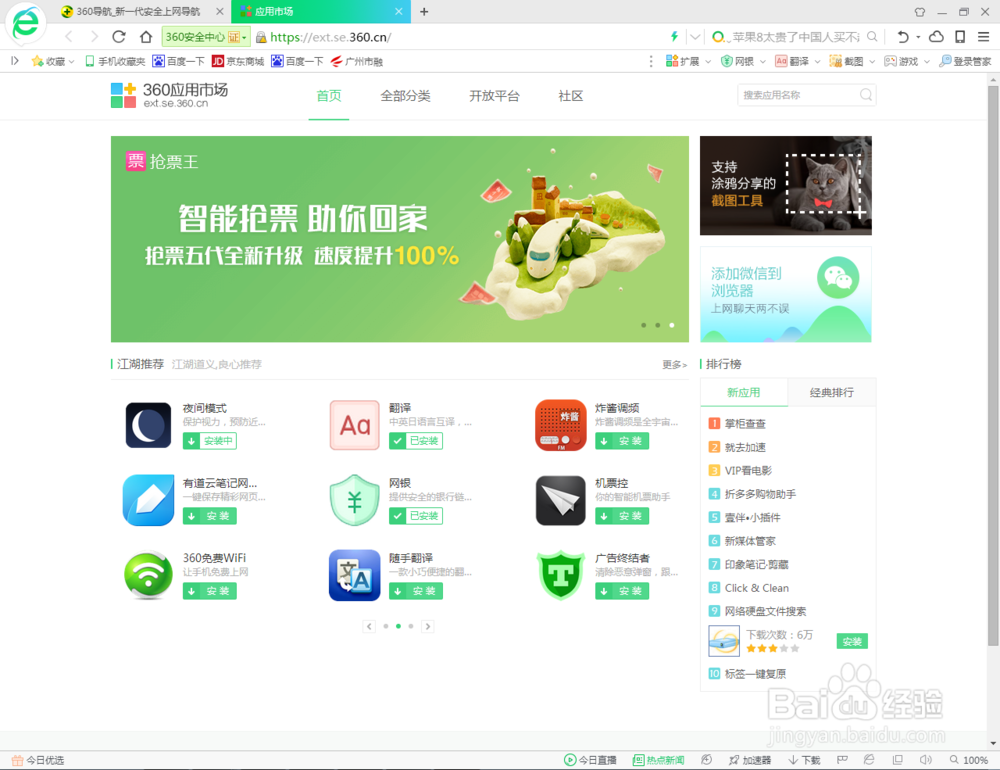The width and height of the screenshot is (1000, 770).
Task: Click the search magnifier in app search box
Action: [x=865, y=95]
